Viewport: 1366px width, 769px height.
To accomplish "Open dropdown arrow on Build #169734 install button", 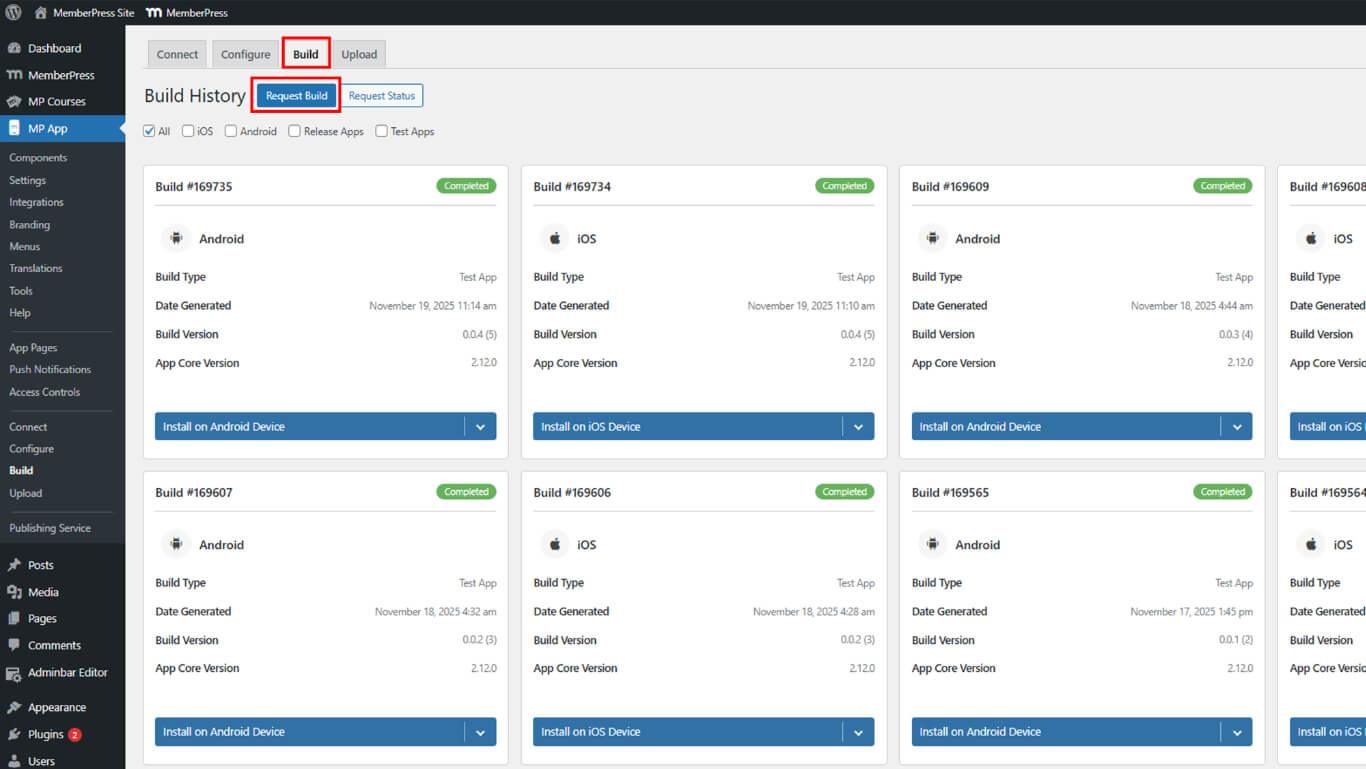I will 858,427.
